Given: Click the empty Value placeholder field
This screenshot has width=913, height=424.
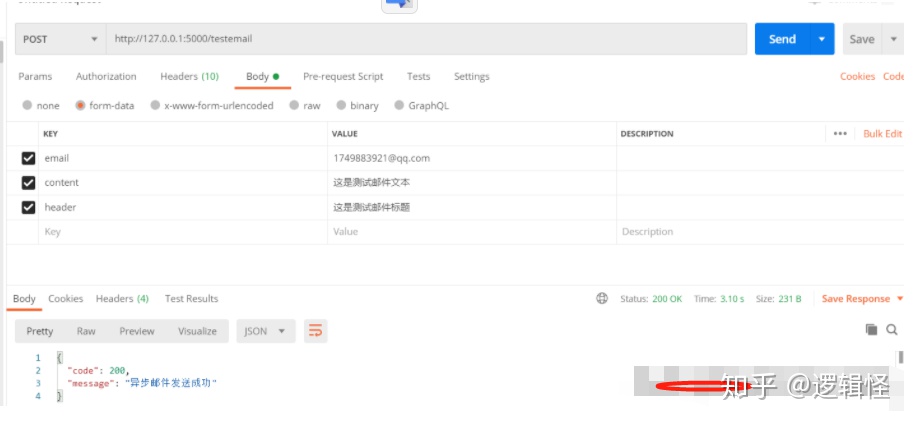Looking at the screenshot, I should click(472, 231).
